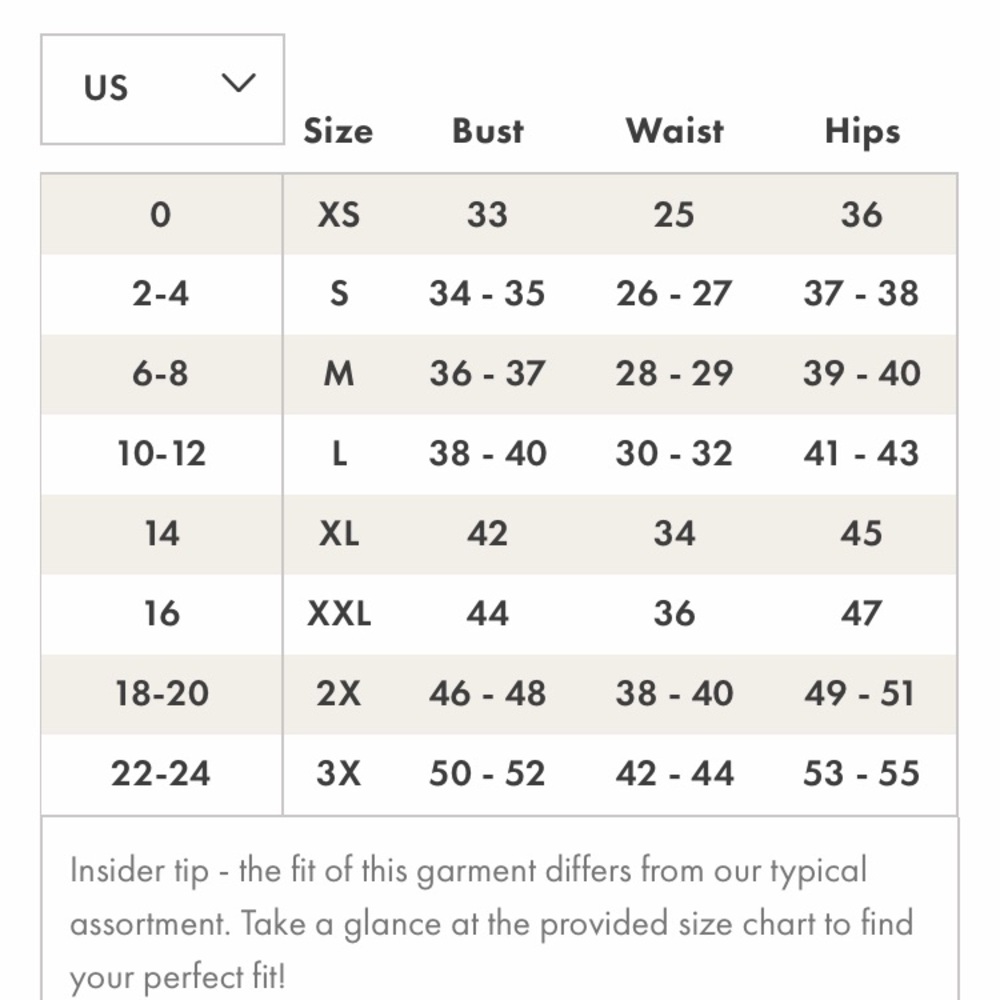The width and height of the screenshot is (1000, 1000).
Task: Click the M size label
Action: [x=339, y=374]
